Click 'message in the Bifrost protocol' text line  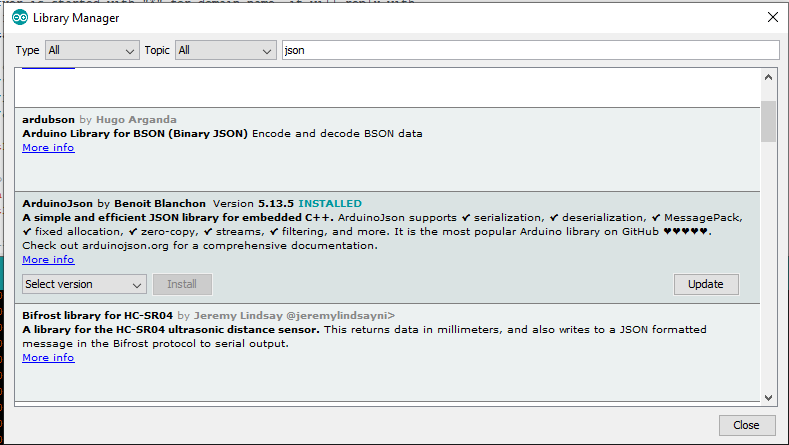[155, 344]
